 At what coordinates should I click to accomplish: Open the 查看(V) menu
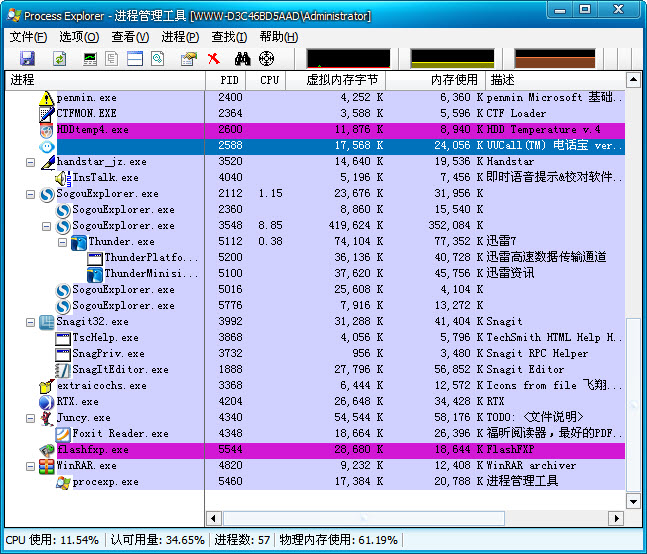pyautogui.click(x=130, y=37)
